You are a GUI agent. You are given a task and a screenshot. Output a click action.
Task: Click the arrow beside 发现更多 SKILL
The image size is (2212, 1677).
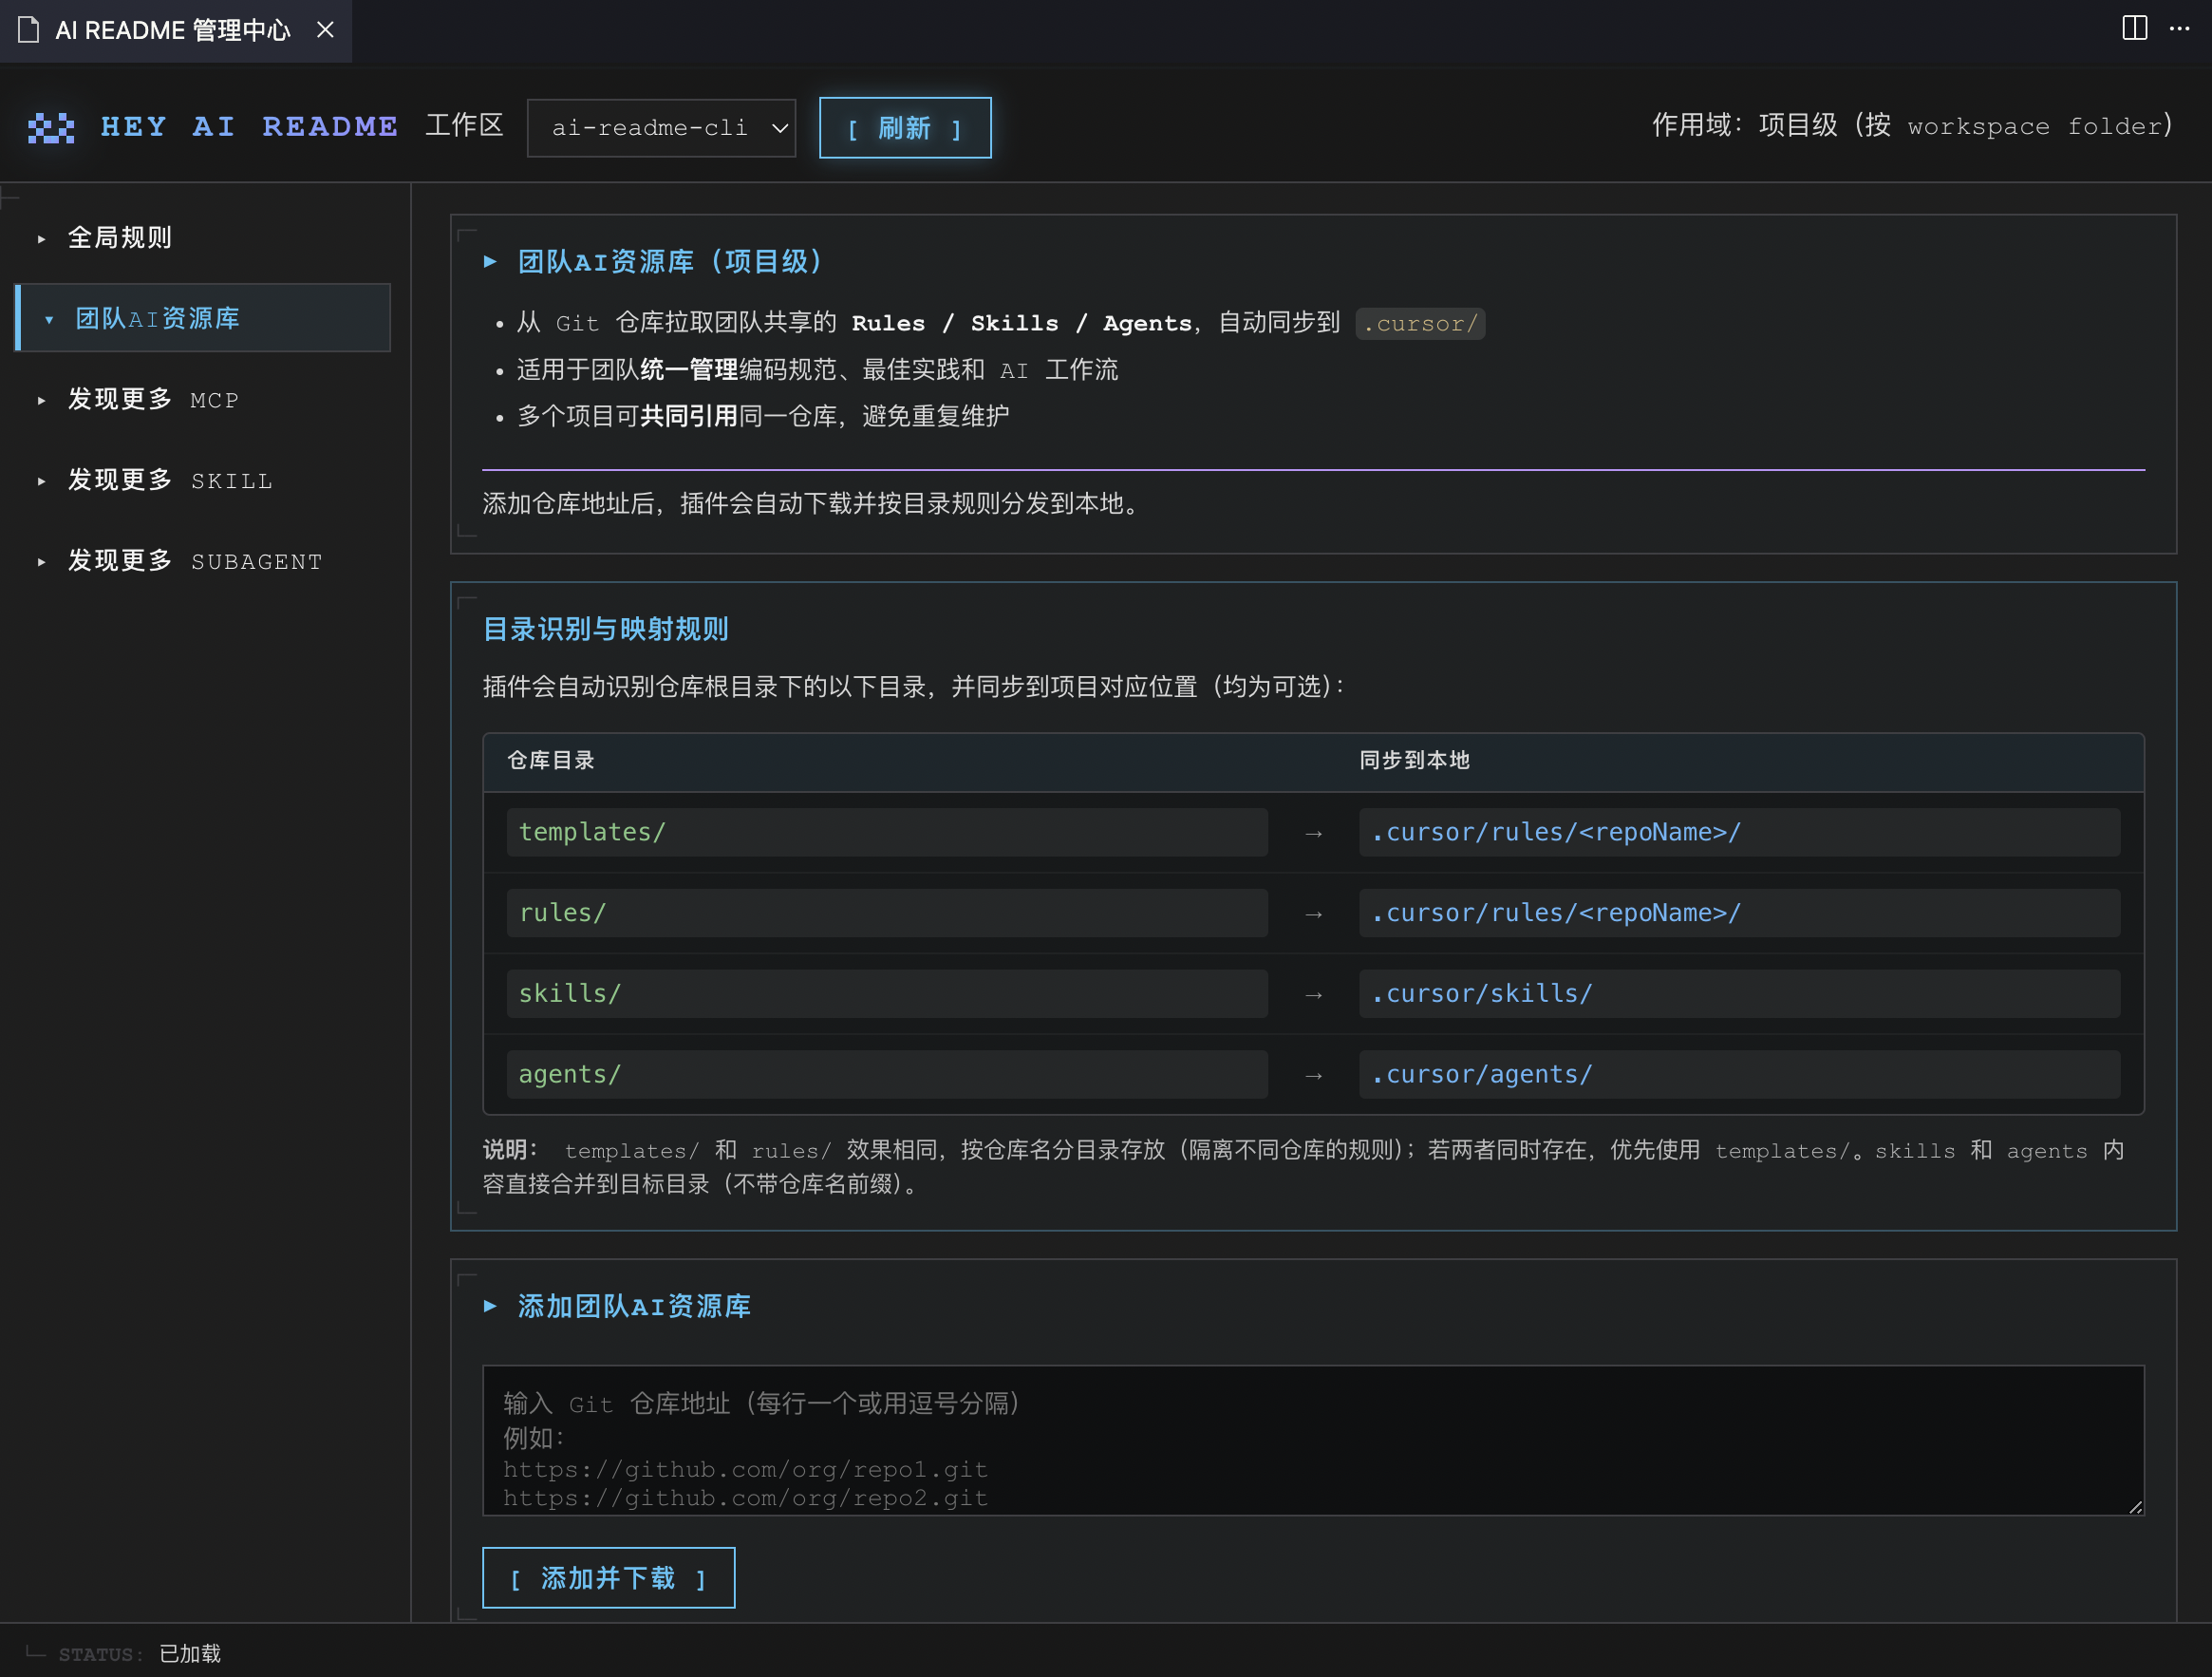[x=41, y=481]
